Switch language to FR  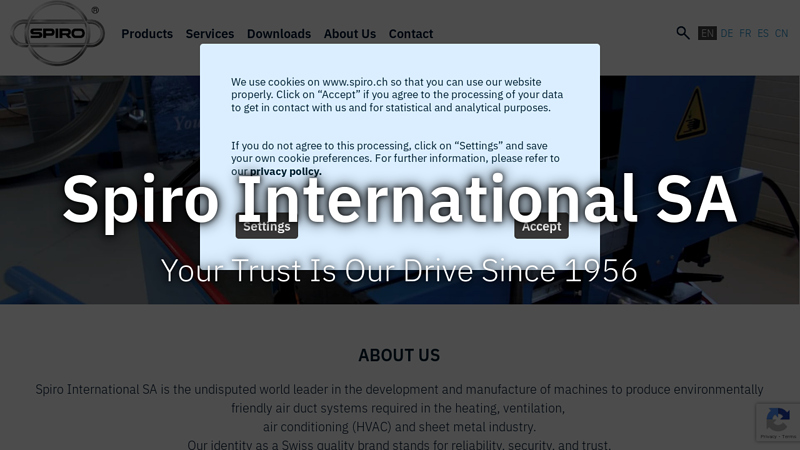745,33
